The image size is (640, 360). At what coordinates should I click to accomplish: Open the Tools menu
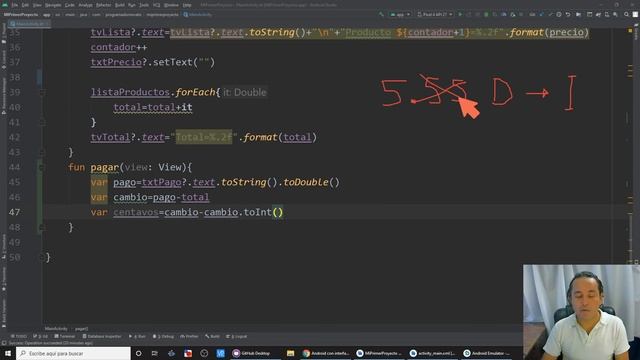[x=144, y=5]
